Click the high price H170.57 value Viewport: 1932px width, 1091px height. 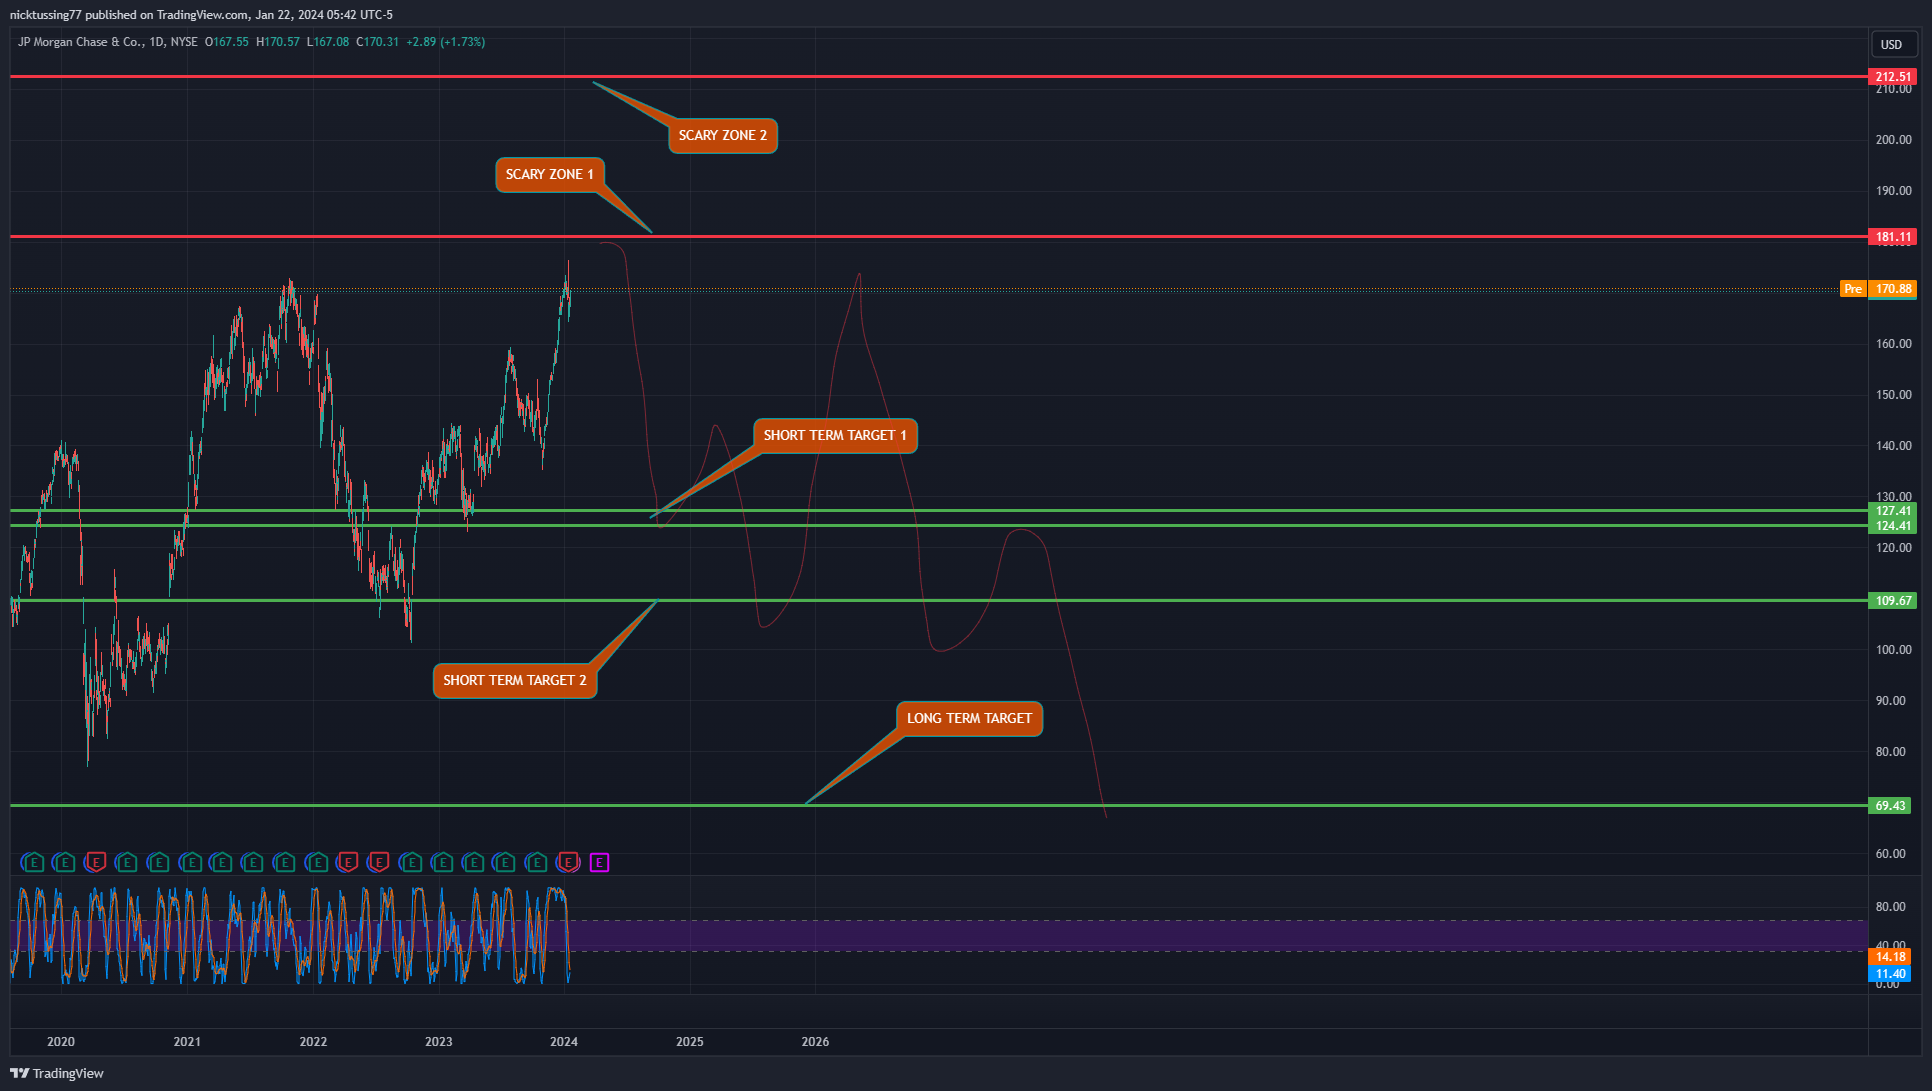(x=278, y=42)
